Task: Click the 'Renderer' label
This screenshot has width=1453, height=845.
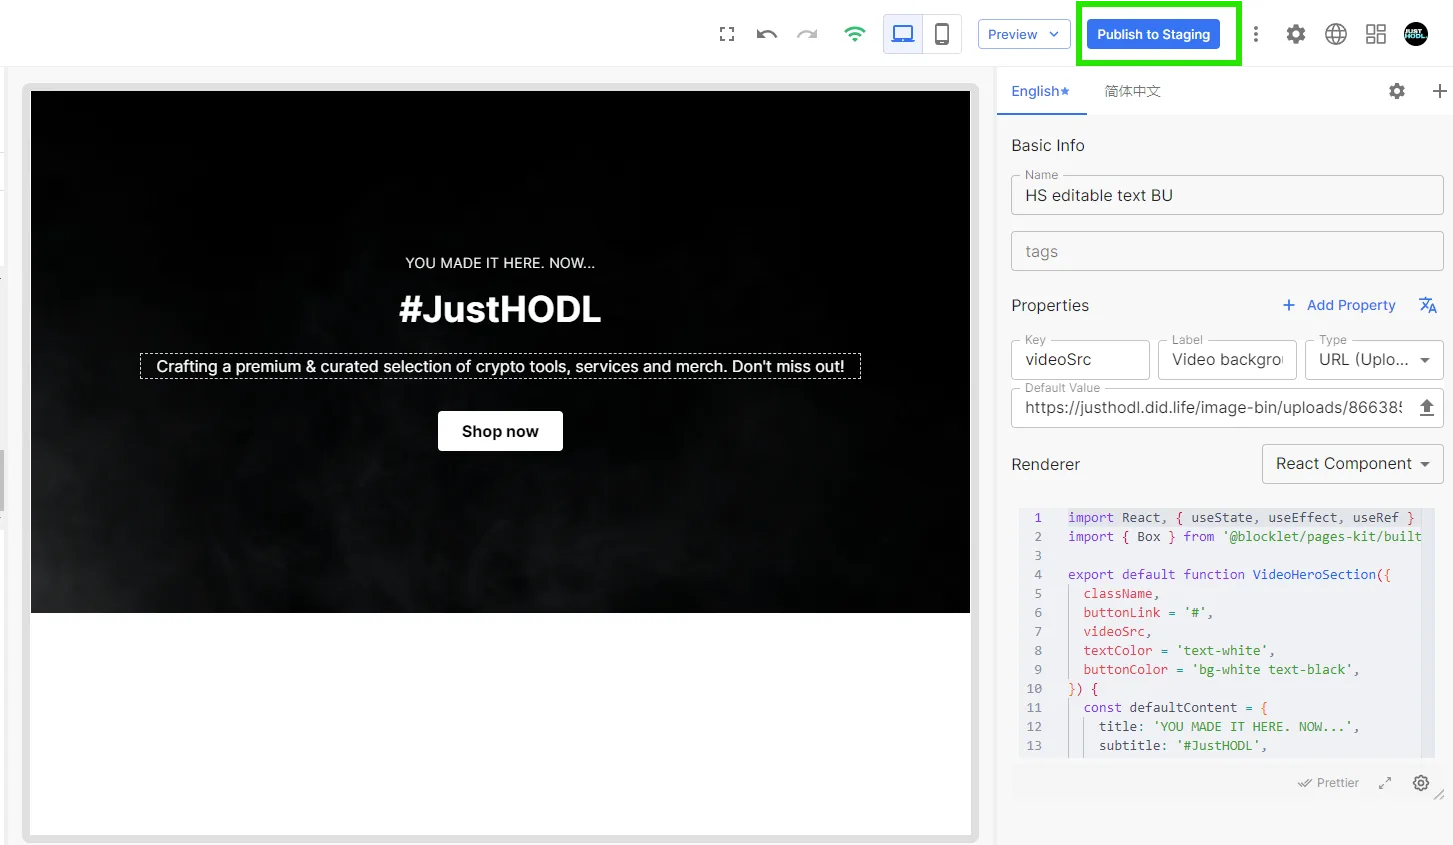Action: [1046, 464]
